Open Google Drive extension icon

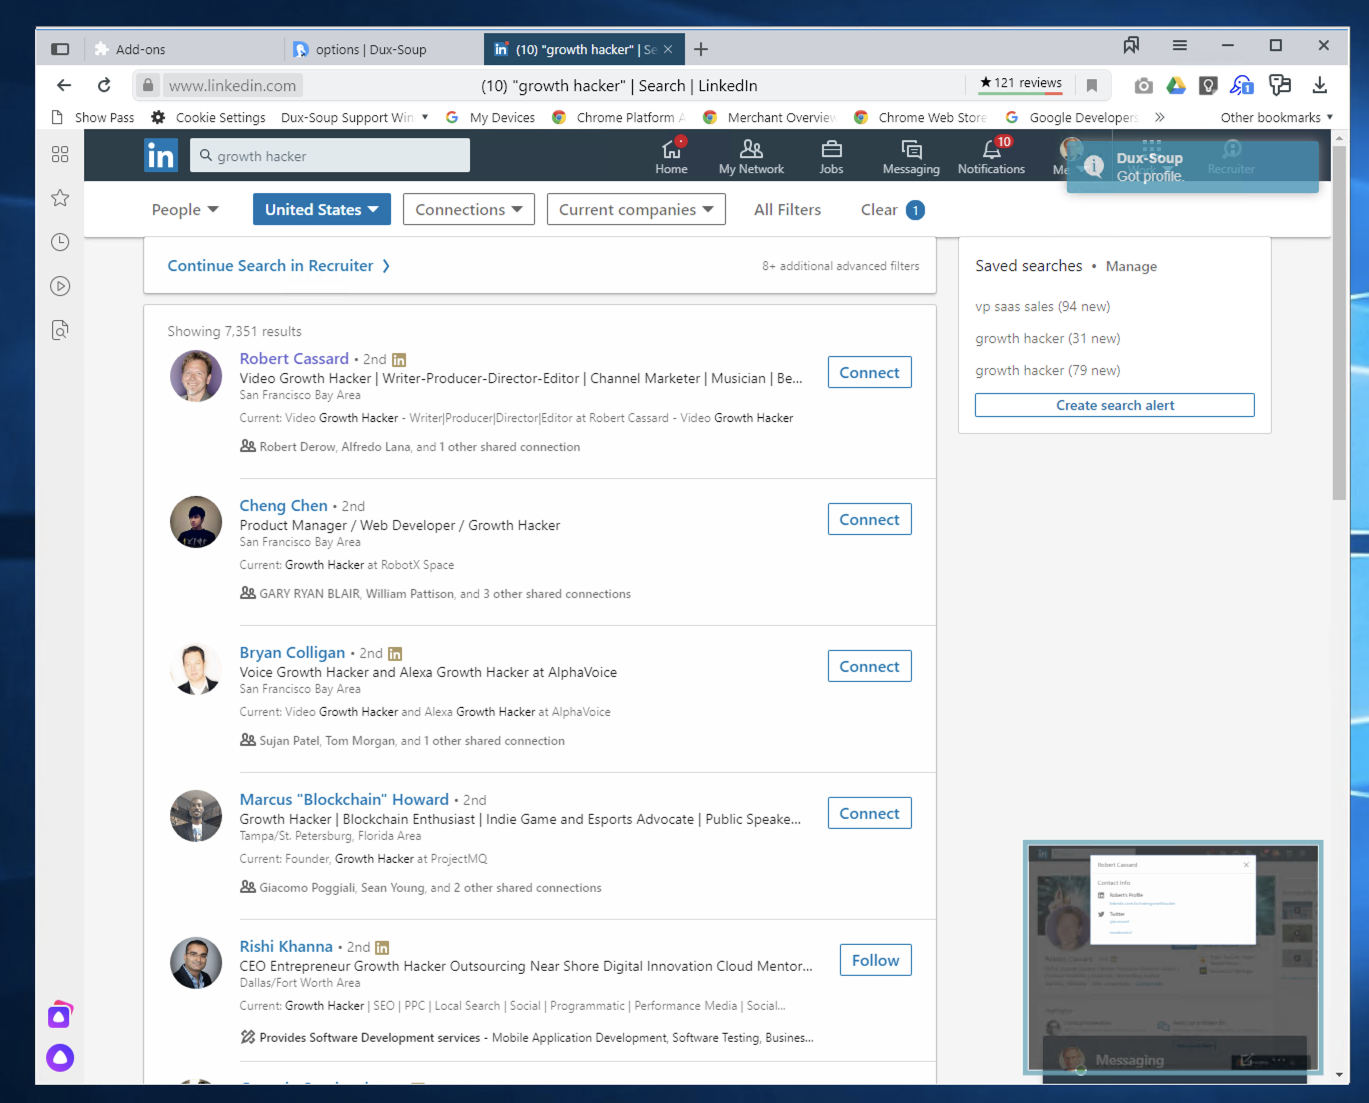tap(1176, 86)
